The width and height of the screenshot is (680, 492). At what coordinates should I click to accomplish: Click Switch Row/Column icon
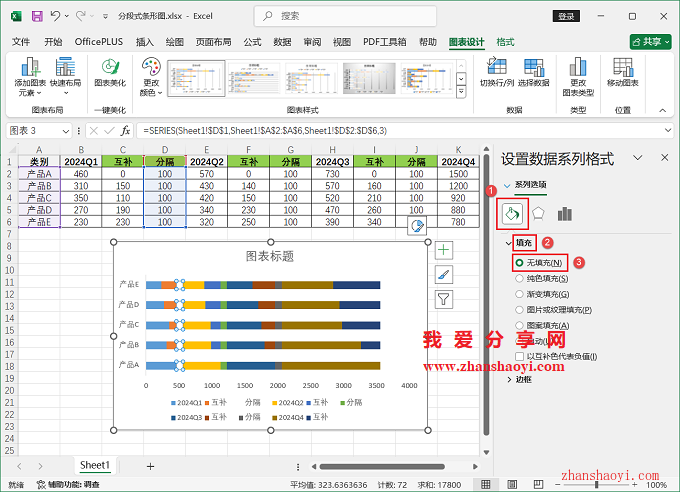(497, 69)
